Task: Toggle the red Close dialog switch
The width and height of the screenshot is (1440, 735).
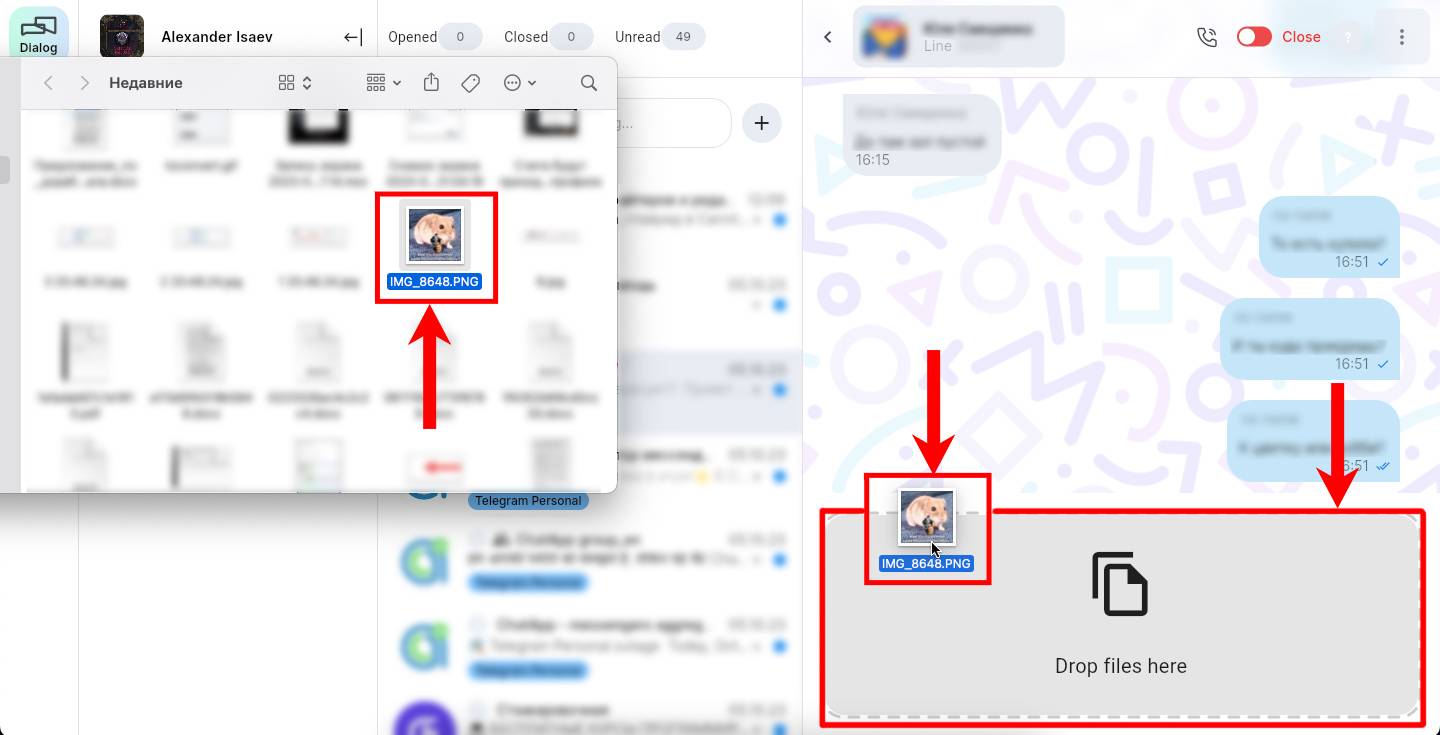Action: click(x=1253, y=37)
